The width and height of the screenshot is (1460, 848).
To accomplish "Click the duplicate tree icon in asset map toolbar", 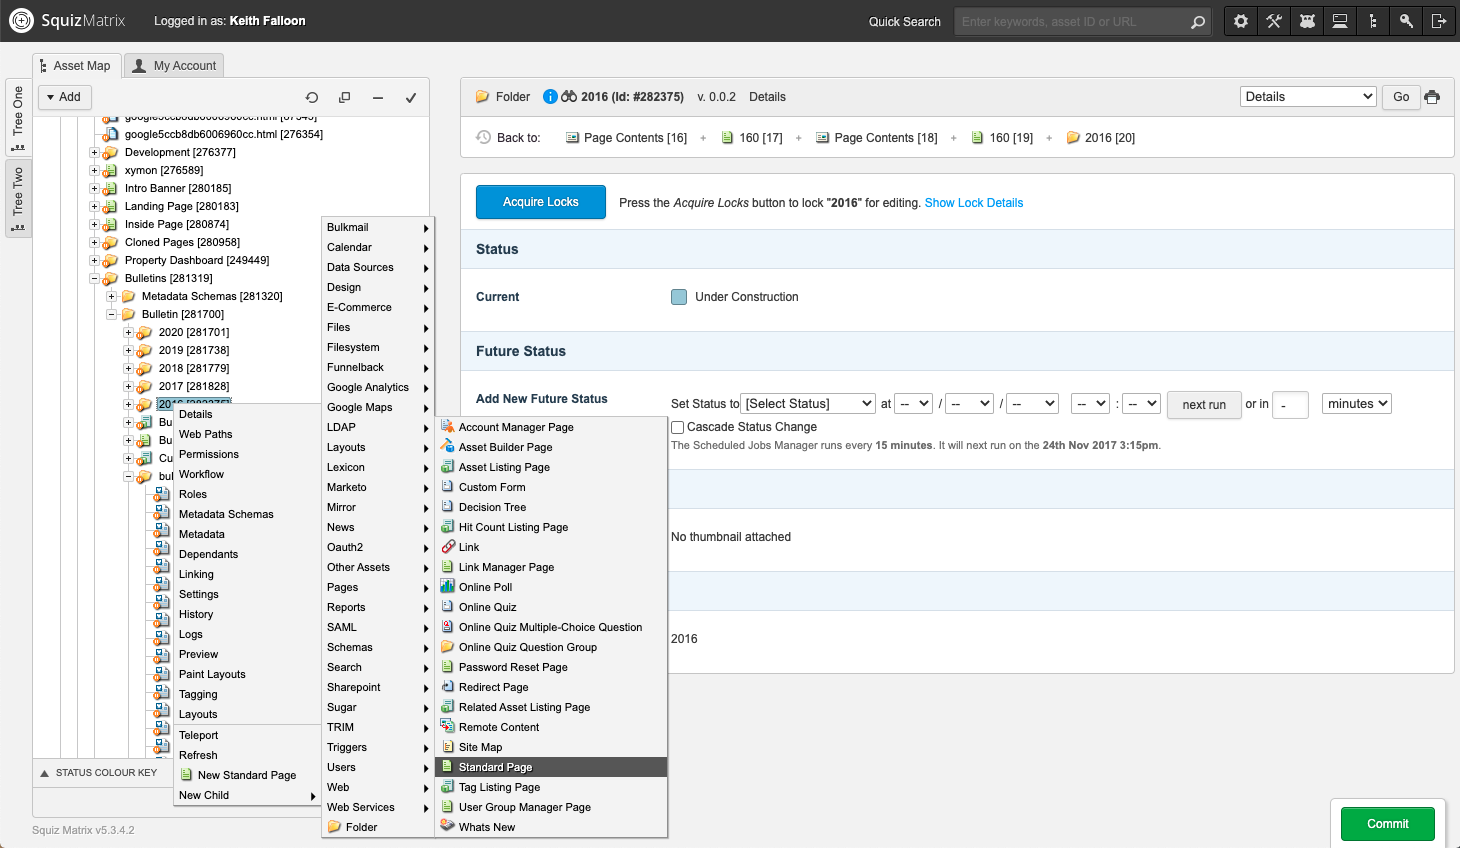I will 344,97.
